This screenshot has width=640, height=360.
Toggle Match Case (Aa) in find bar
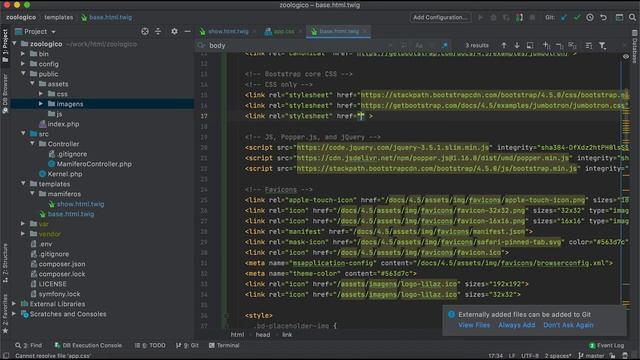(x=419, y=45)
